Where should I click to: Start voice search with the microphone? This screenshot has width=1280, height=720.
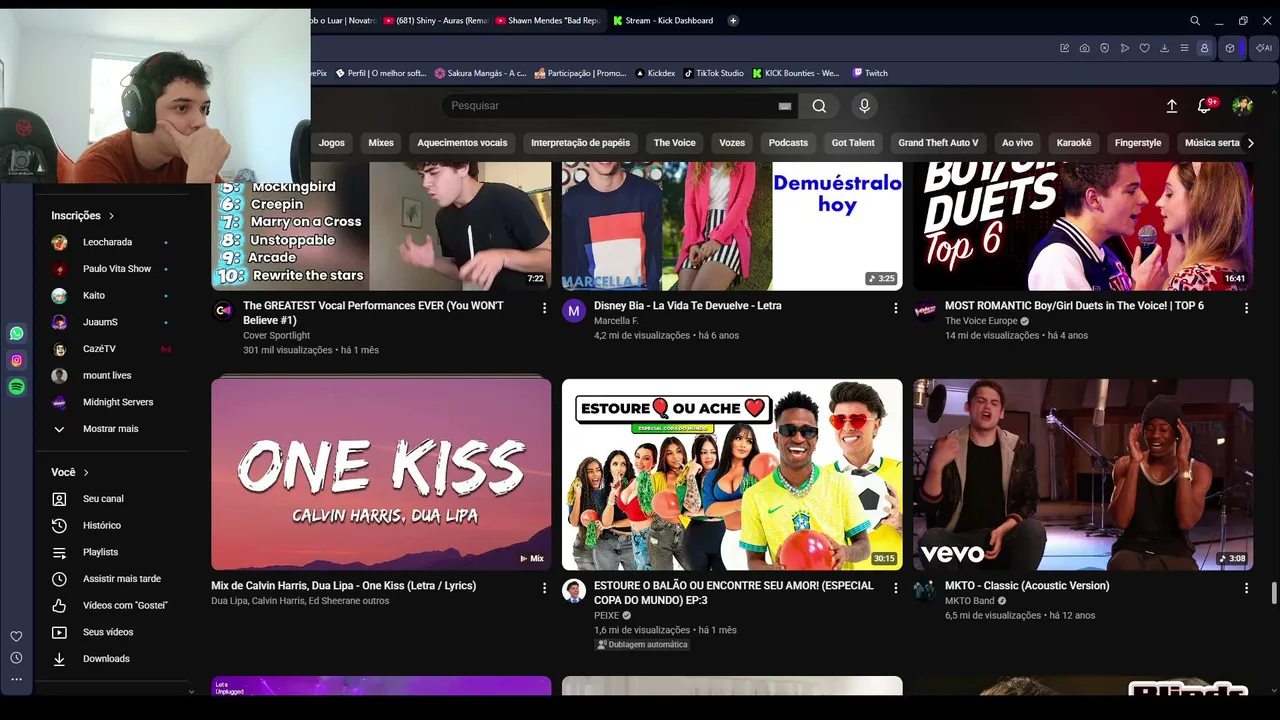865,106
